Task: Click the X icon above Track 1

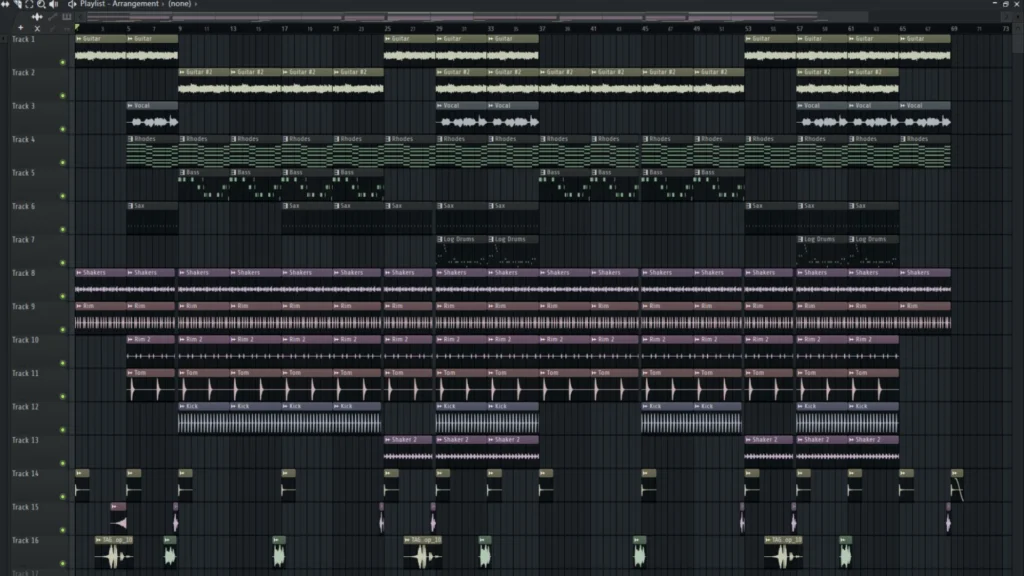Action: point(37,28)
